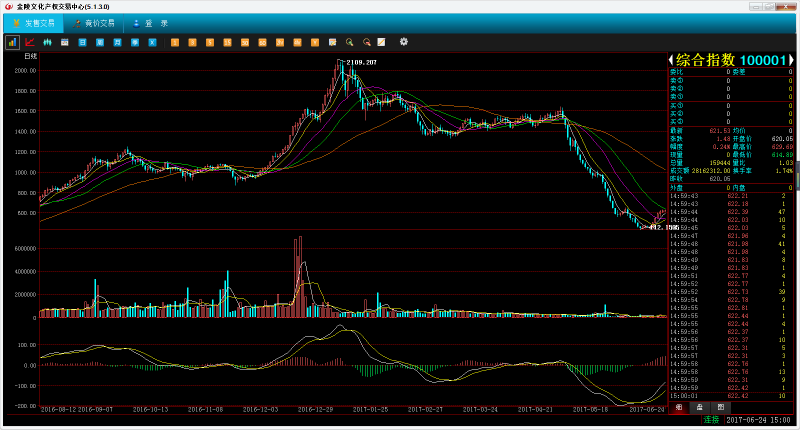Click the 连接 connection status
800x430 pixels.
click(x=711, y=420)
